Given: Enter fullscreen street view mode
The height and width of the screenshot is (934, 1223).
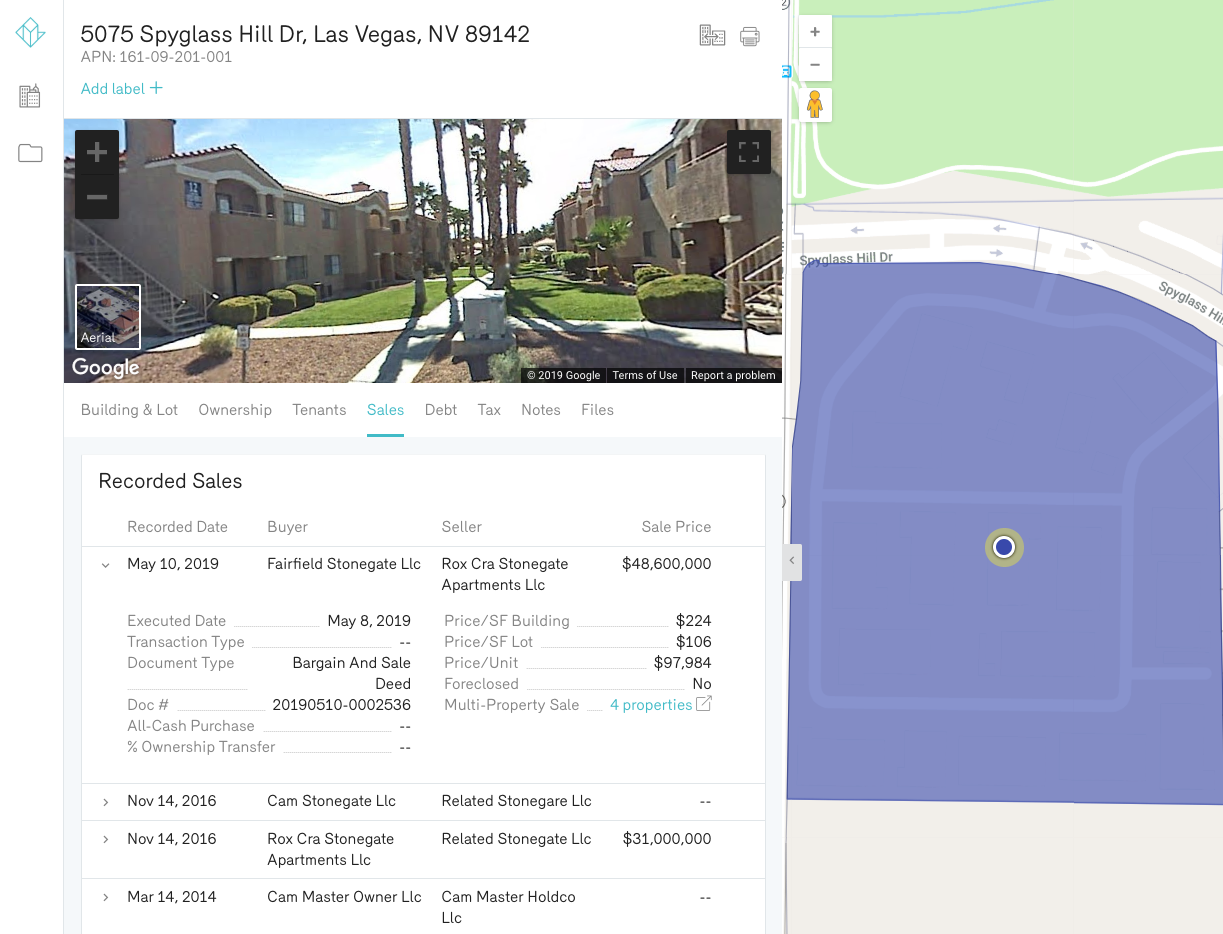Looking at the screenshot, I should click(x=749, y=152).
